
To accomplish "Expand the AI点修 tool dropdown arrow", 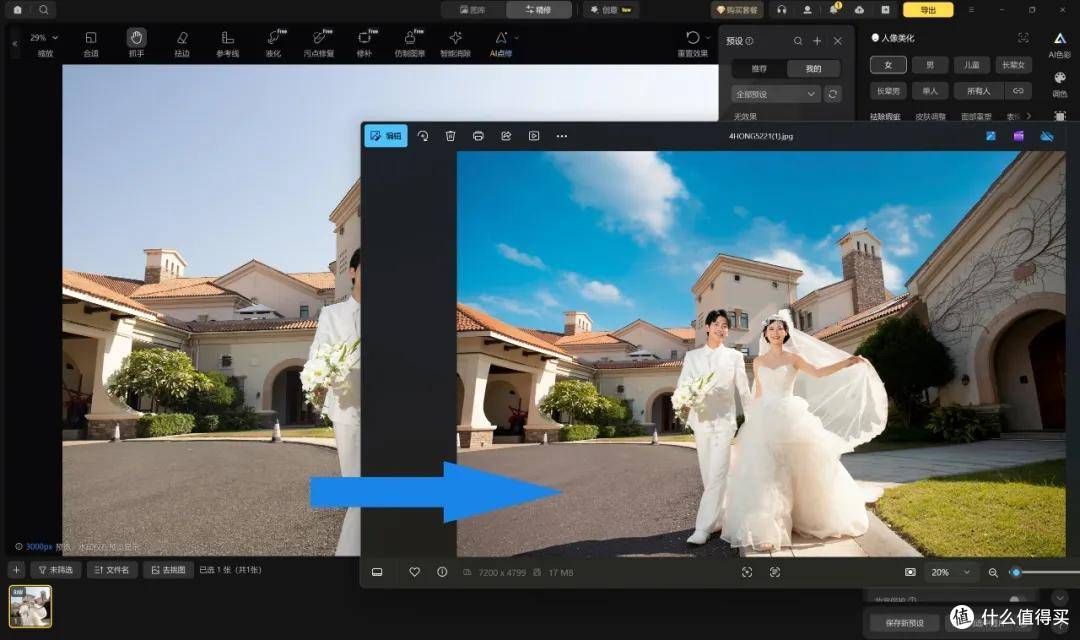I will (517, 38).
